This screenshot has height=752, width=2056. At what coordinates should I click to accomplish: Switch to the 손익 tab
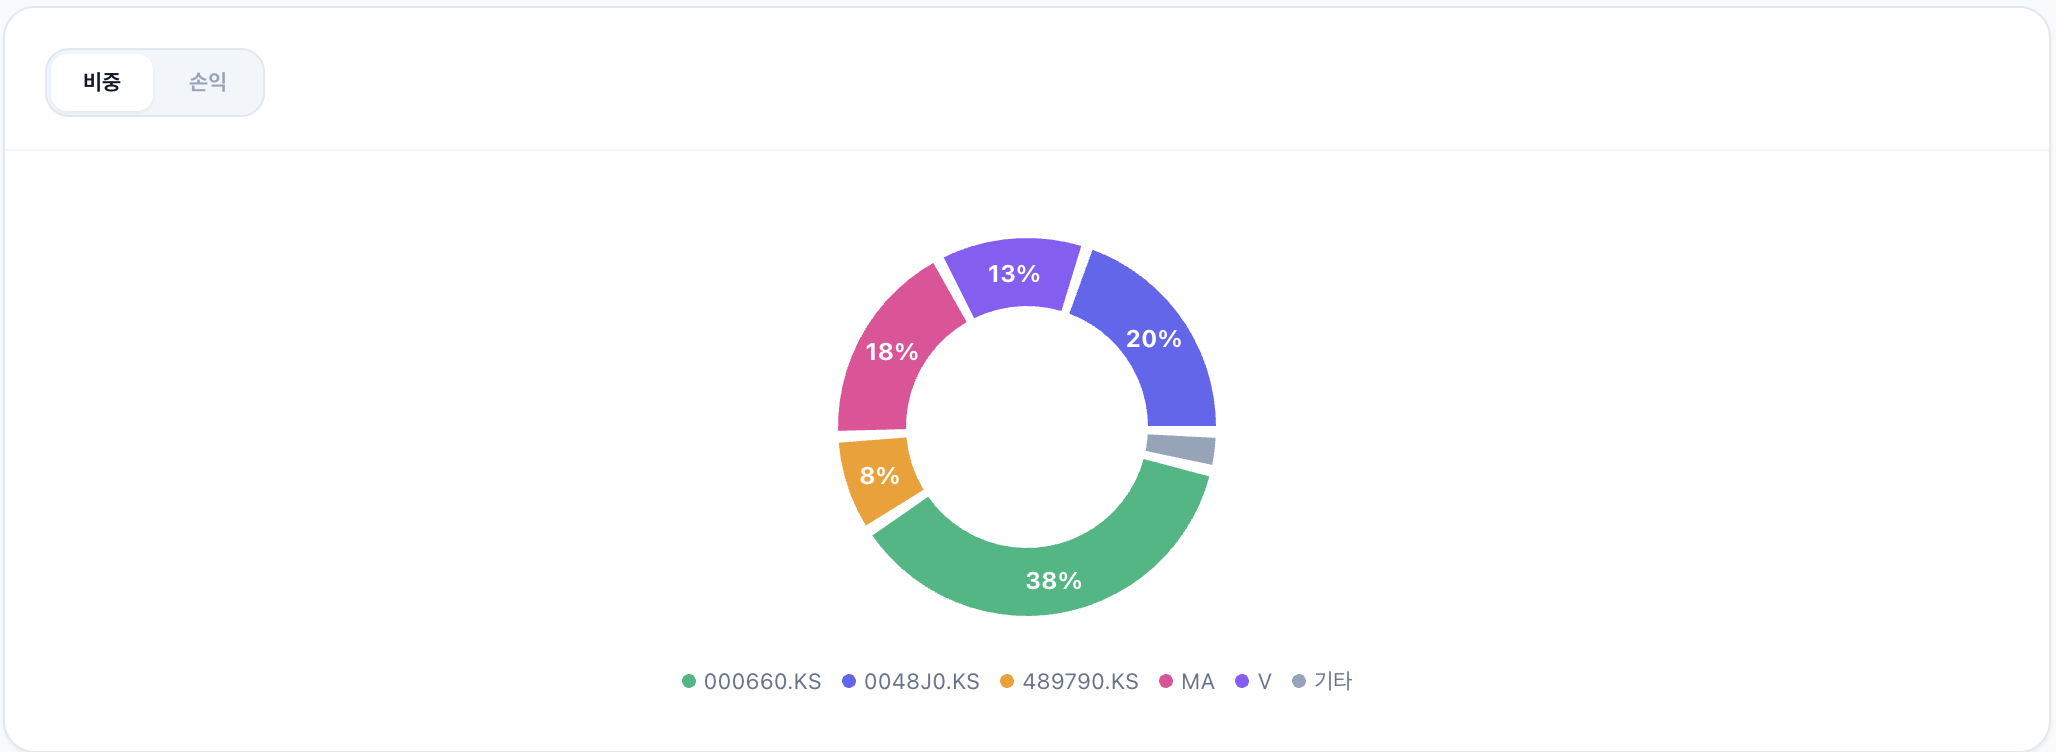click(x=208, y=82)
